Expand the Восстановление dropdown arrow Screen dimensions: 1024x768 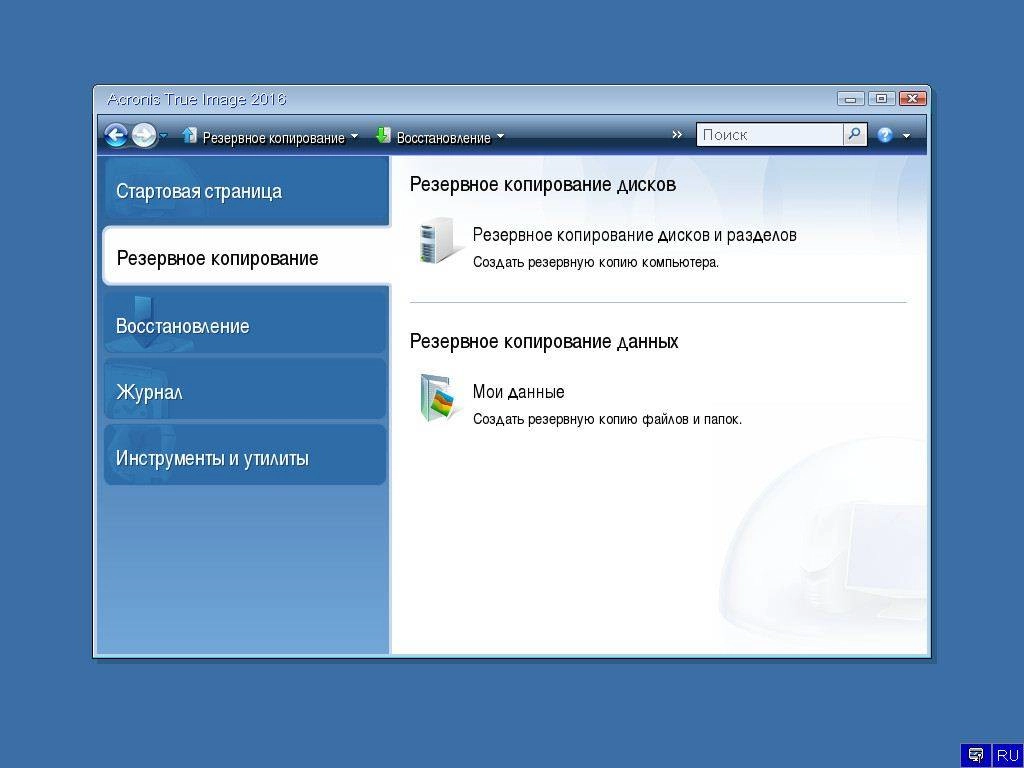point(500,137)
